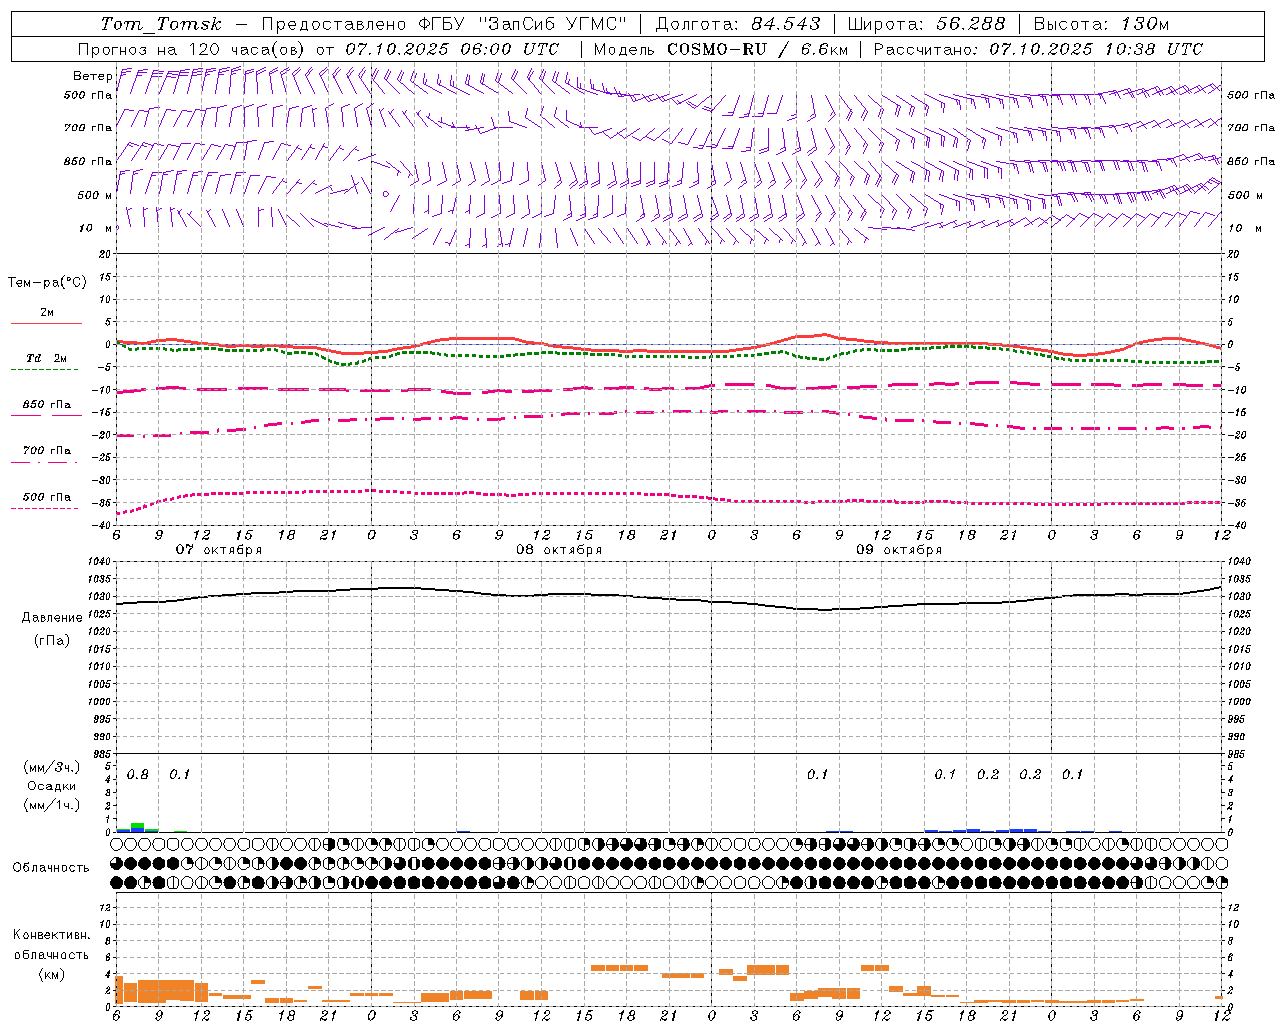The width and height of the screenshot is (1280, 1024).
Task: Click the longitude value "Долгота: 84.543"
Action: point(738,24)
